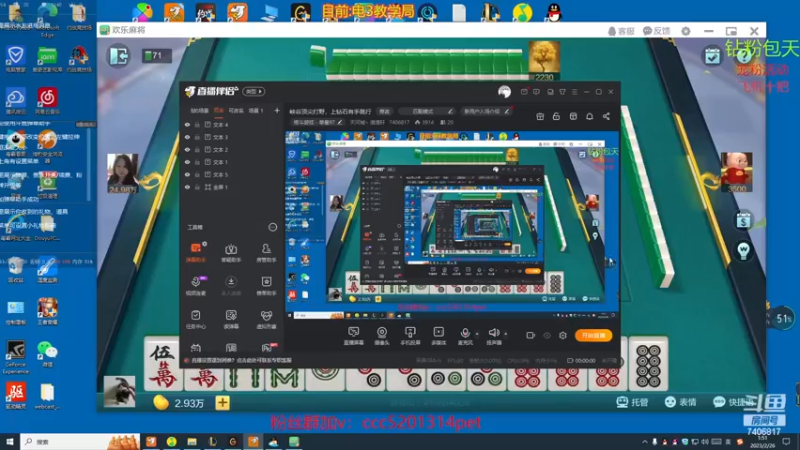Screen dimensions: 800x450
Task: Select the 全屏 1 source row
Action: [x=232, y=187]
